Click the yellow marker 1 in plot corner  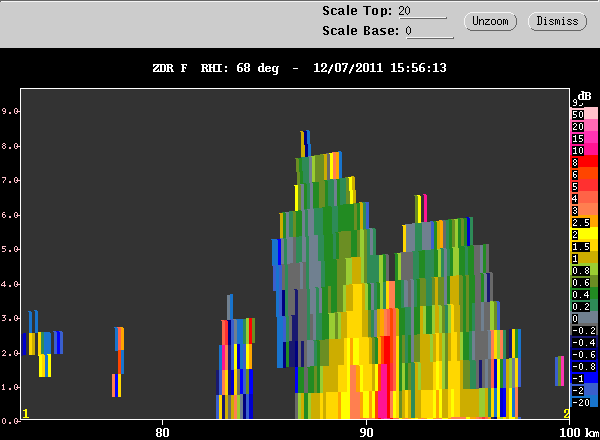(26, 414)
